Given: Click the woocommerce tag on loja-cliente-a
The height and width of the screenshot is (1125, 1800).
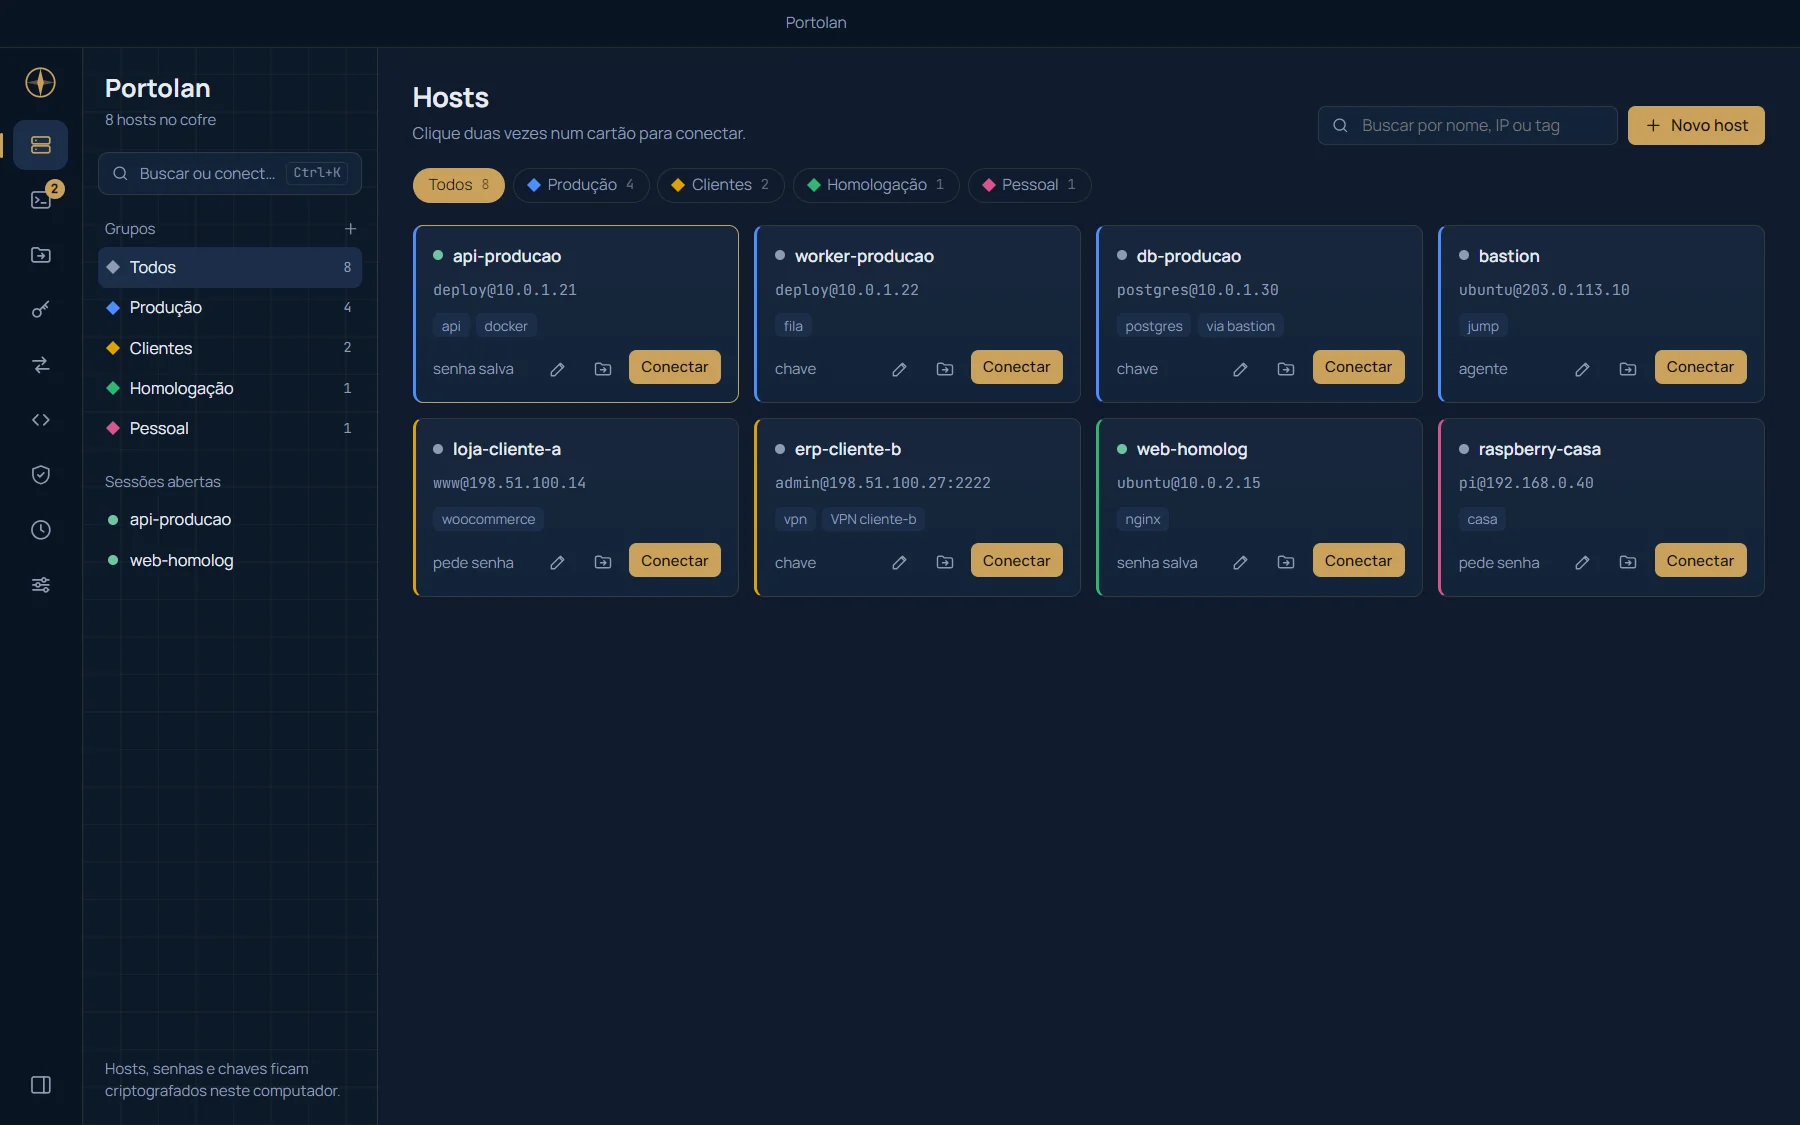Looking at the screenshot, I should [488, 519].
